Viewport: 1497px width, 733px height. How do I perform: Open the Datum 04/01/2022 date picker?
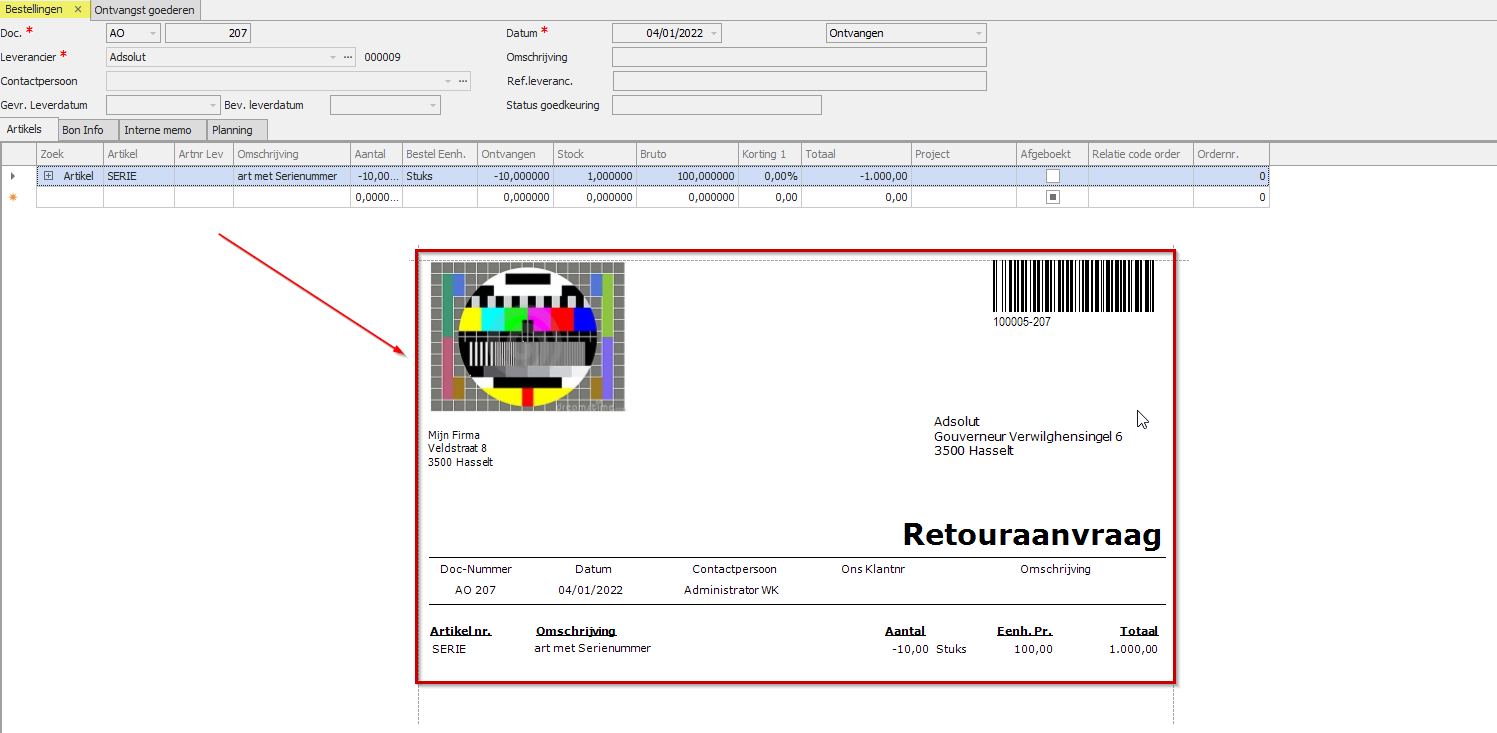(x=714, y=33)
